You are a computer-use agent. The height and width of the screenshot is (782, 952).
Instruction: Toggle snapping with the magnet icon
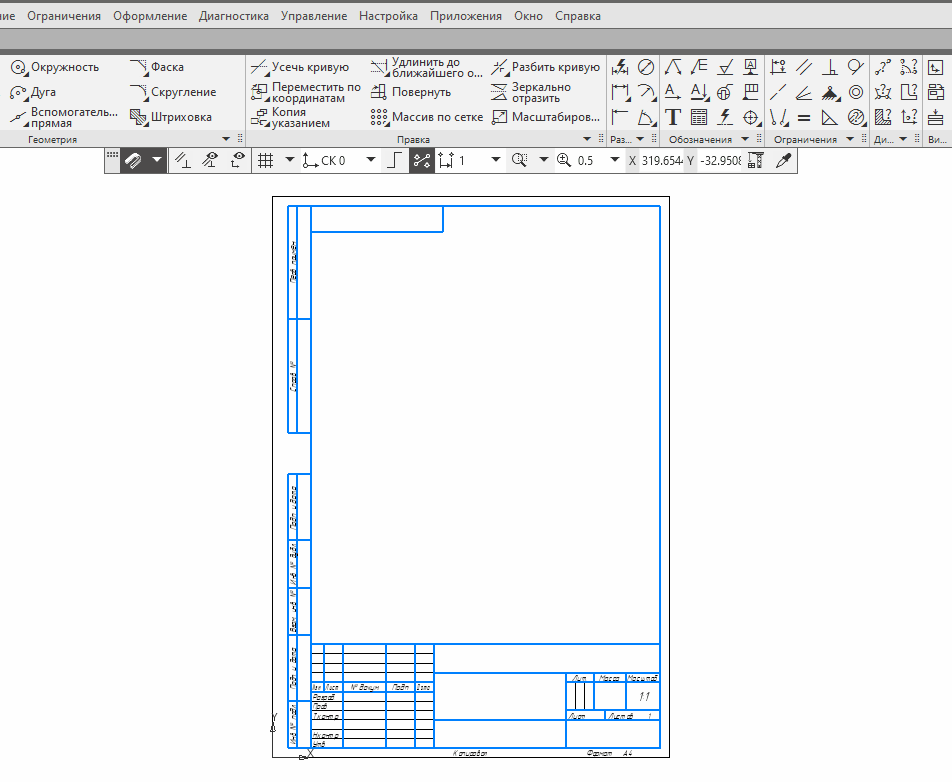tap(134, 160)
